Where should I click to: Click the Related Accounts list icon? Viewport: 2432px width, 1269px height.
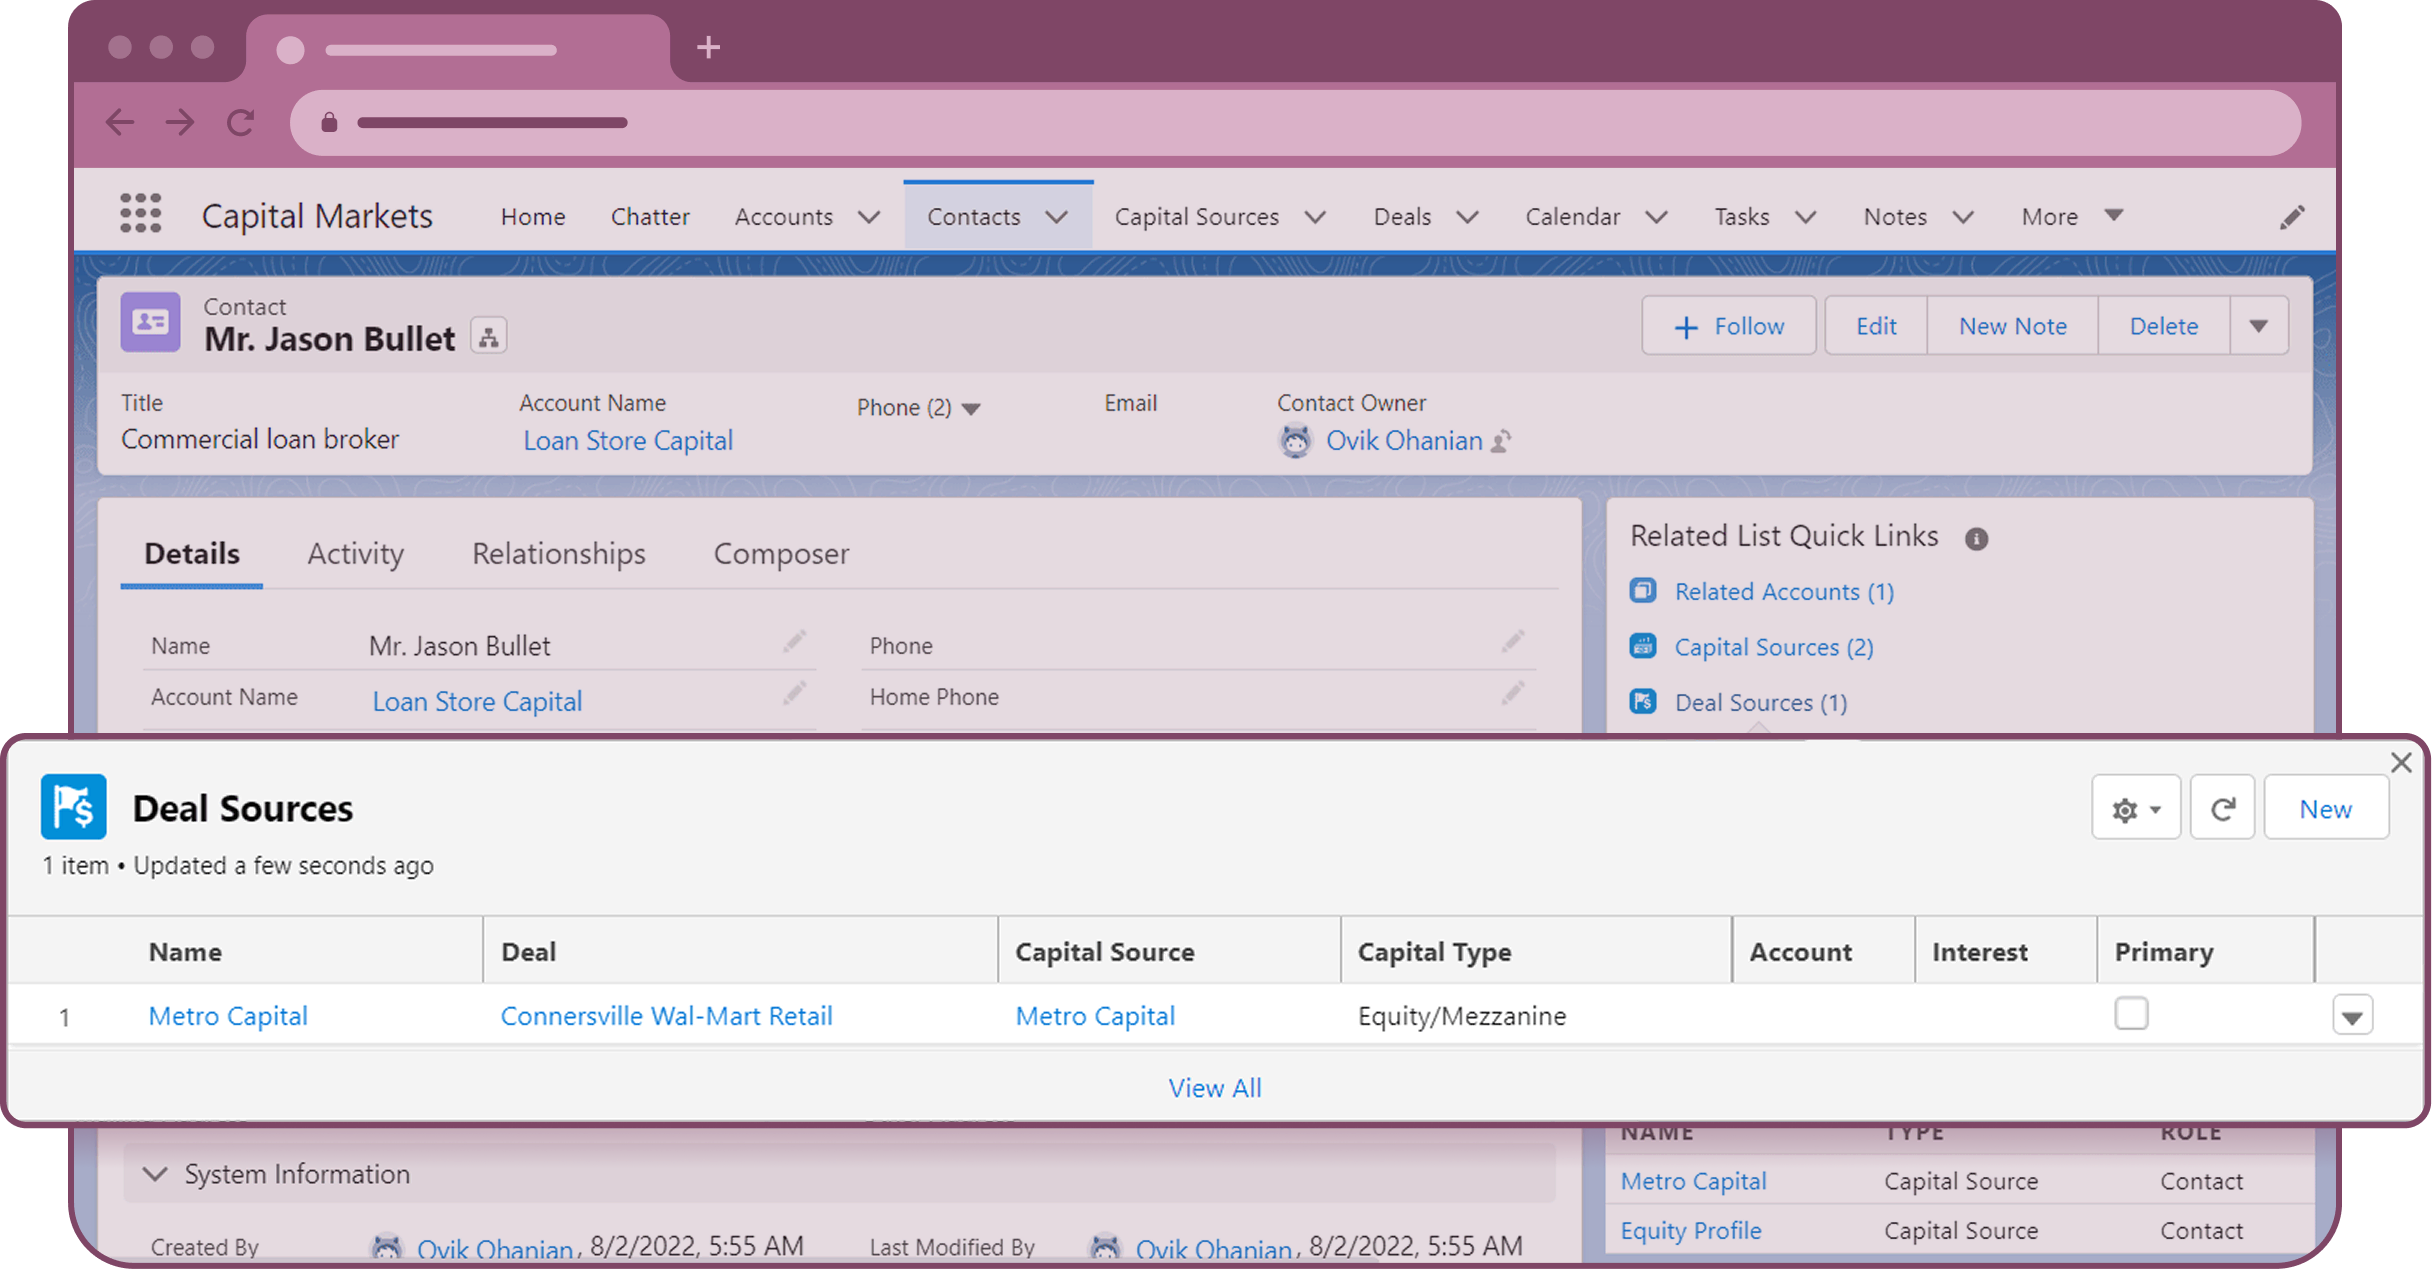(x=1643, y=591)
